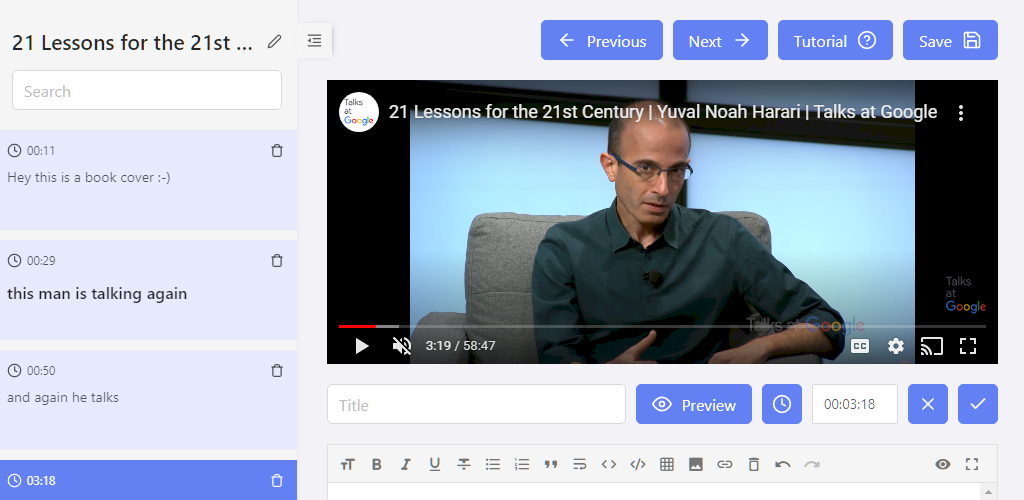Insert an image into the note
The height and width of the screenshot is (500, 1024).
coord(696,464)
